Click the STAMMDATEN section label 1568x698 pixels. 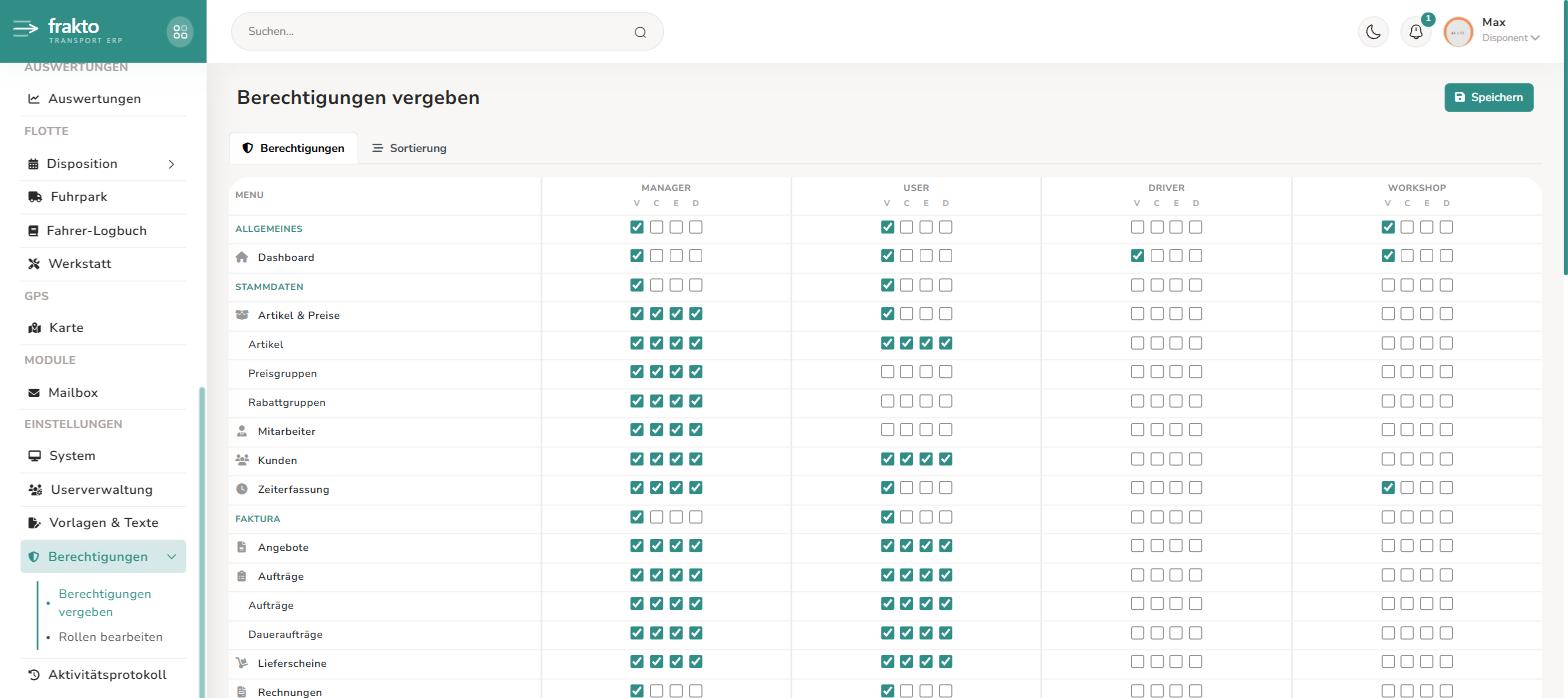coord(269,287)
